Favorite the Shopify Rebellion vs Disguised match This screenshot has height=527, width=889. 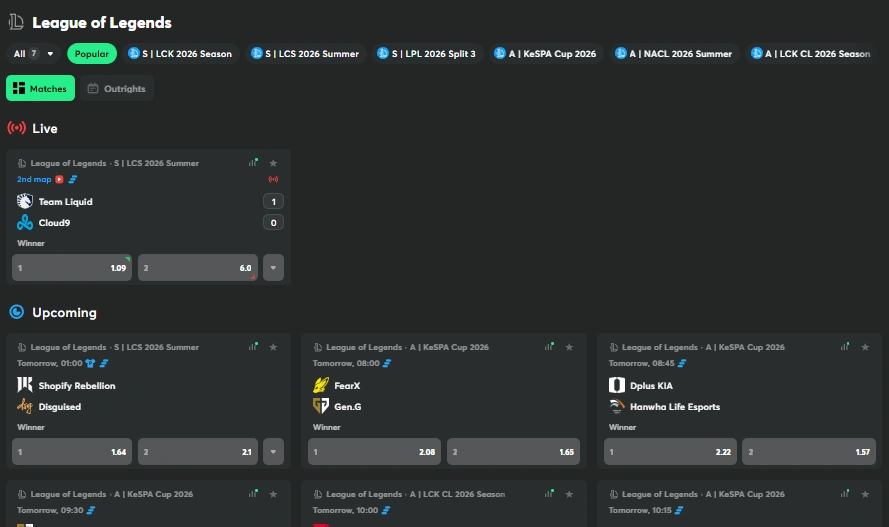(273, 347)
